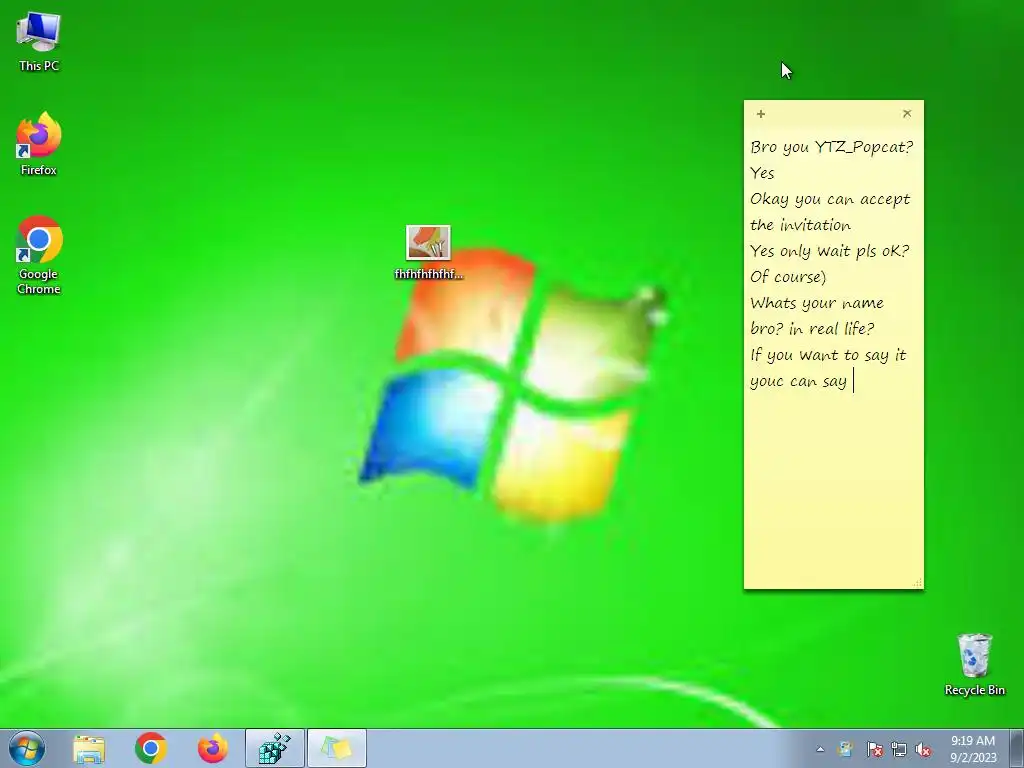Image resolution: width=1024 pixels, height=768 pixels.
Task: Click the tray icon left of the flag
Action: (846, 750)
